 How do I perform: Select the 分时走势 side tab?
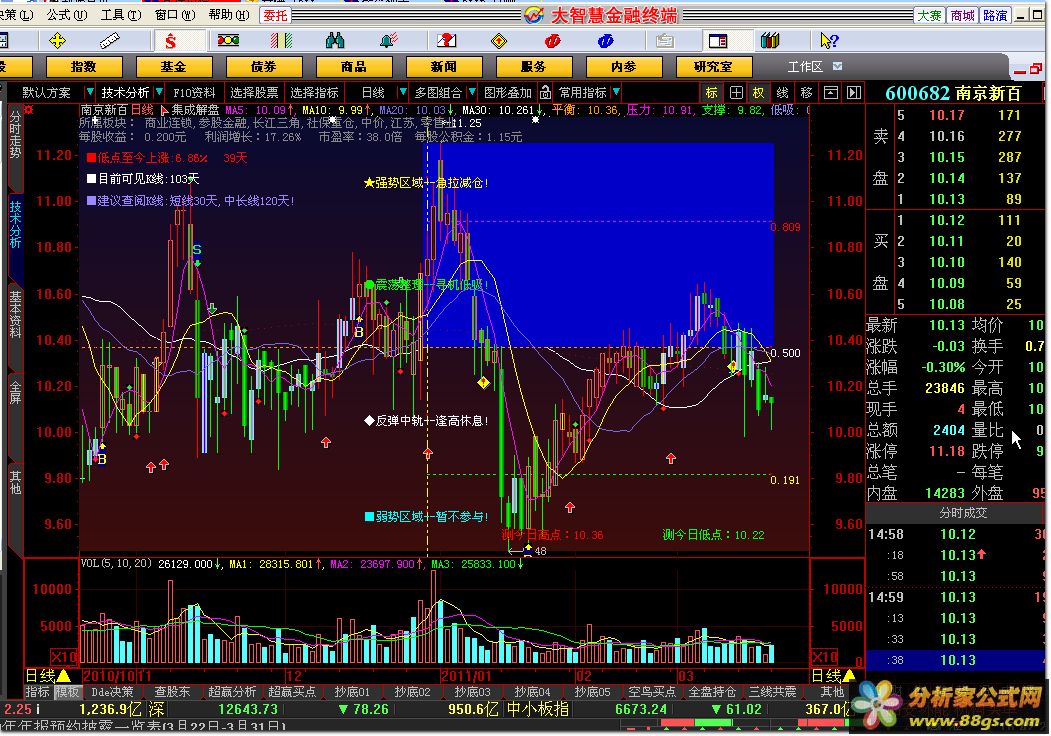[x=15, y=134]
